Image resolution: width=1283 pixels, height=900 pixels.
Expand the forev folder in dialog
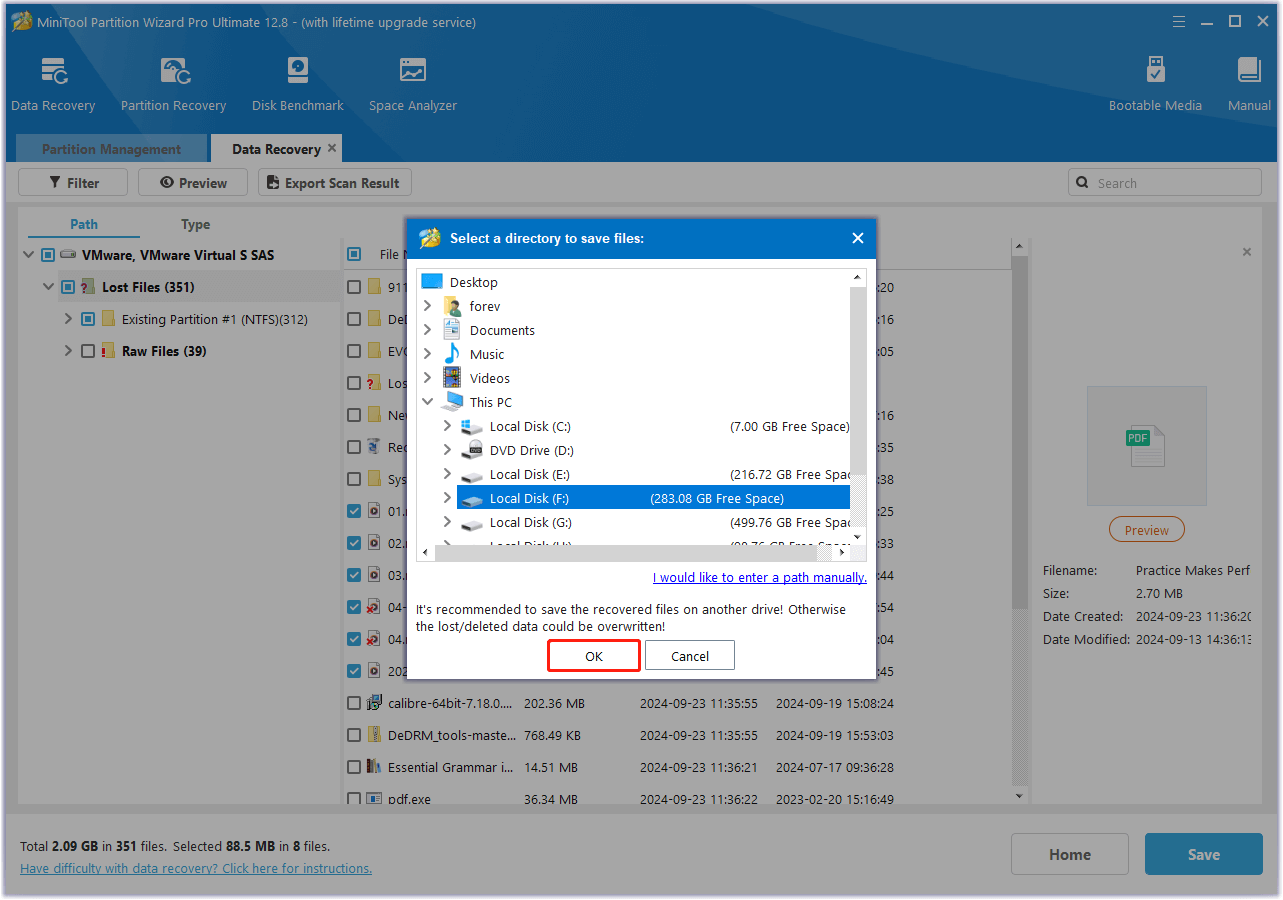tap(428, 306)
